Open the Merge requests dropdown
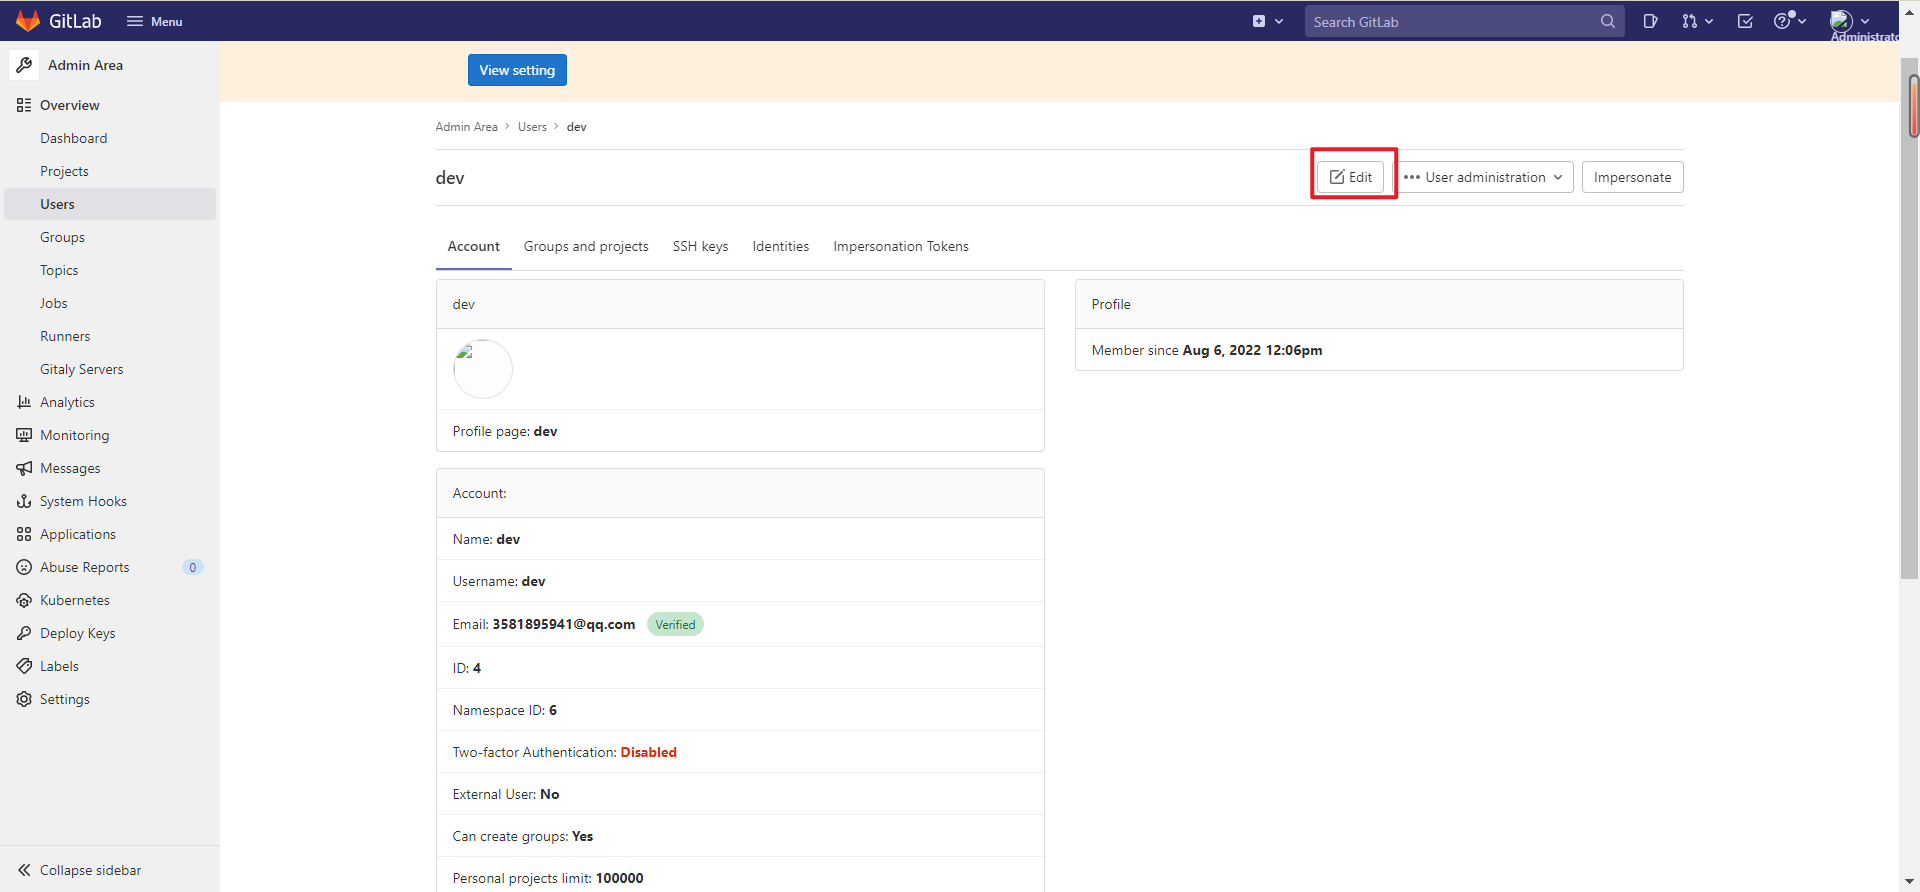Screen dimensions: 1920x892 pos(1697,21)
